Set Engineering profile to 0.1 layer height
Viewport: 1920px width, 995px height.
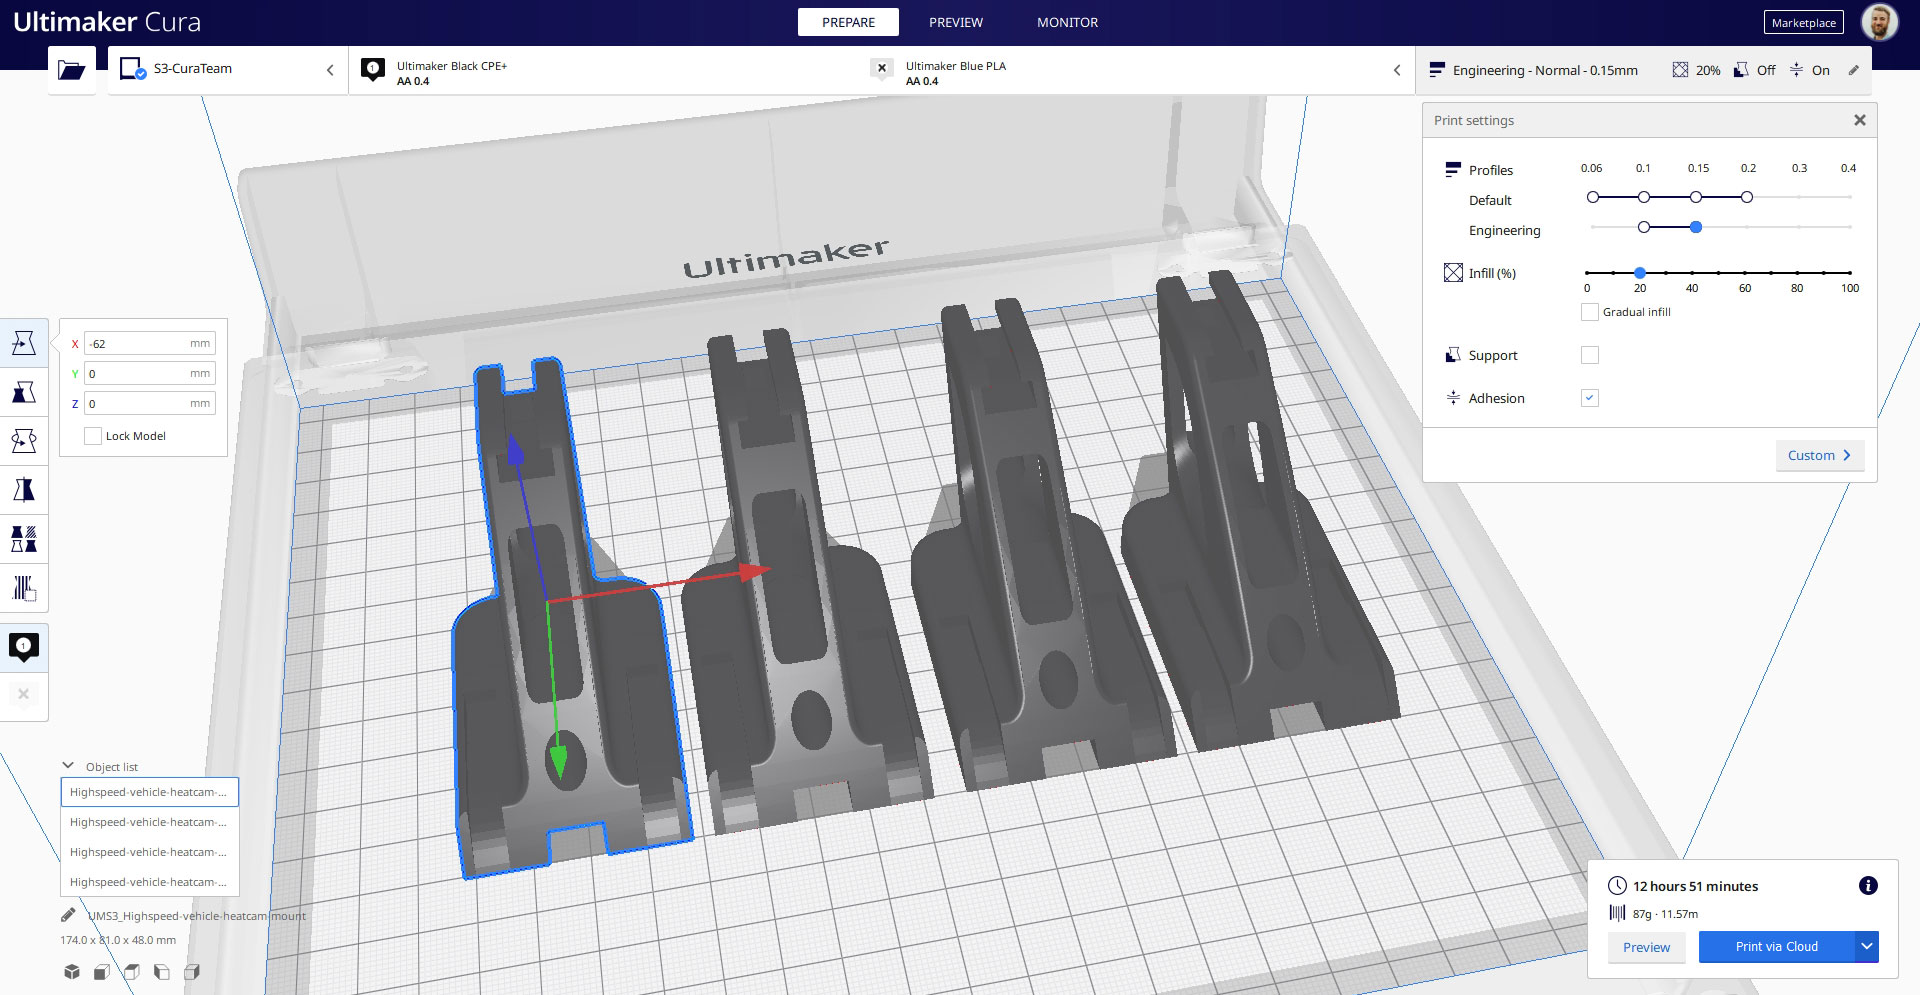[x=1643, y=227]
